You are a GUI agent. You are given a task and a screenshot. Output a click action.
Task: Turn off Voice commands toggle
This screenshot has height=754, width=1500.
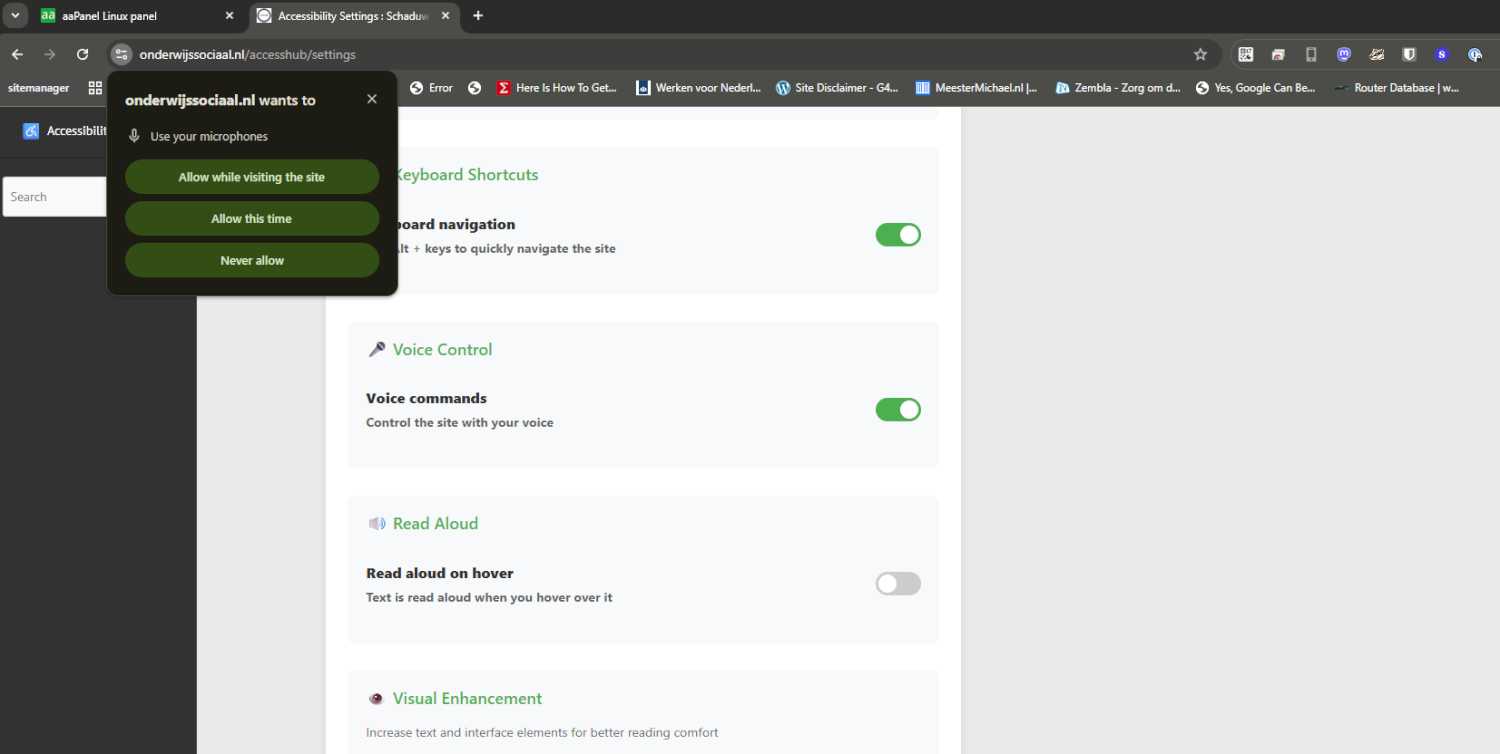point(897,410)
